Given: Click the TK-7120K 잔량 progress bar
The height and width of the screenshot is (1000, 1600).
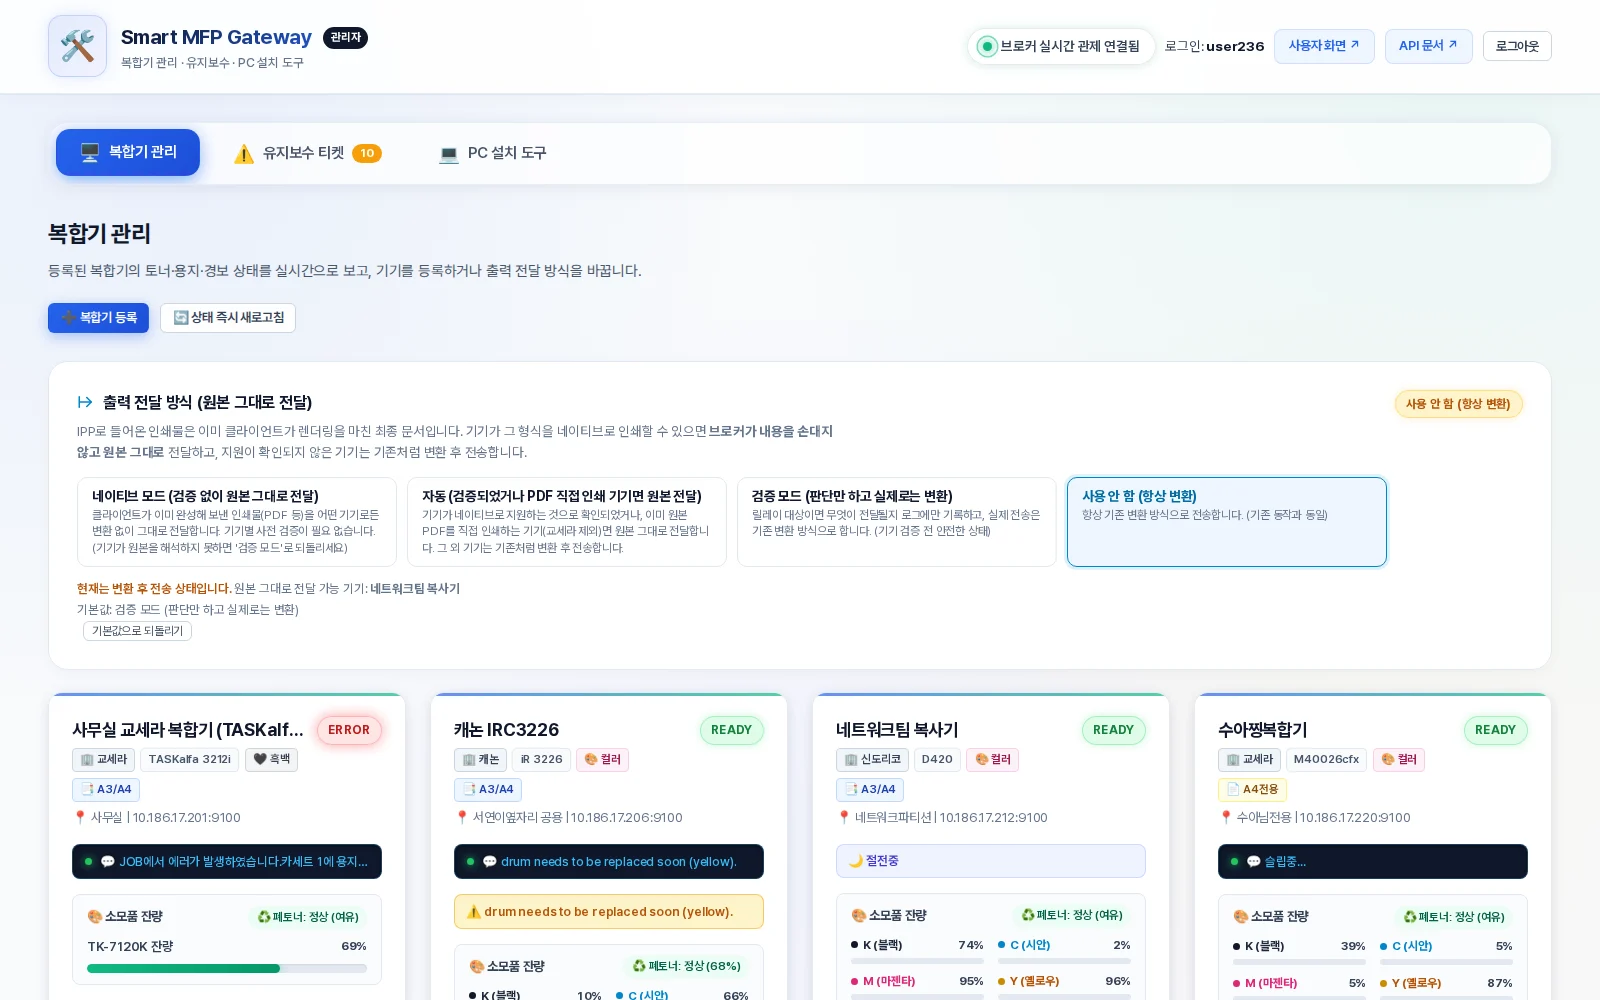Looking at the screenshot, I should click(x=227, y=968).
